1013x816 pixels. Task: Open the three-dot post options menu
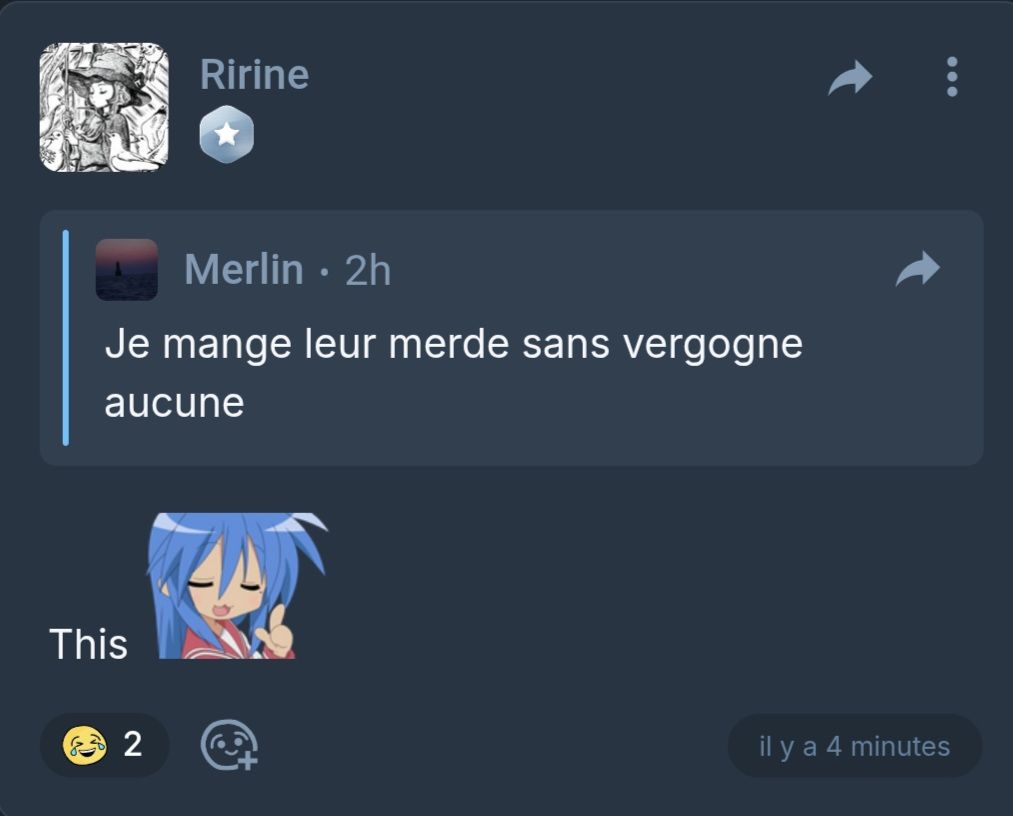[x=951, y=77]
